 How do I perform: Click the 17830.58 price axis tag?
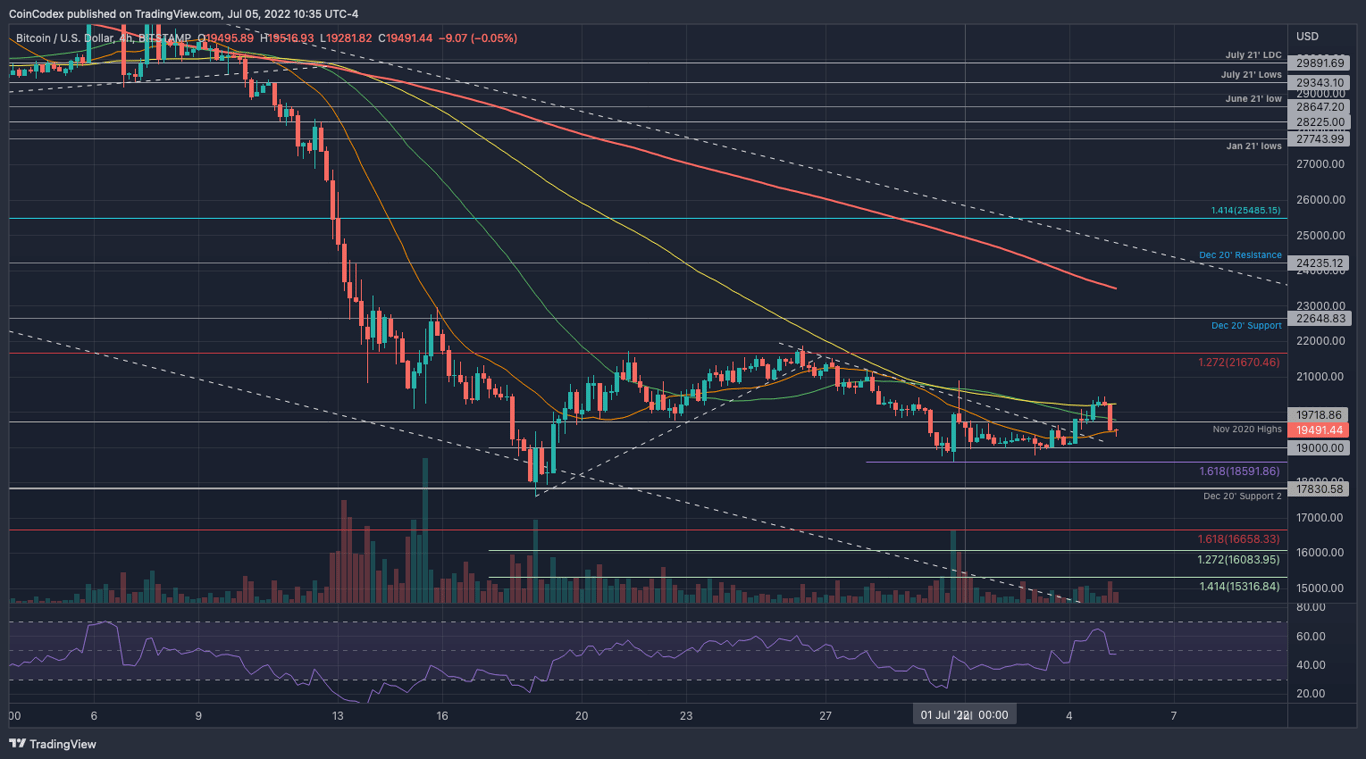pos(1319,489)
